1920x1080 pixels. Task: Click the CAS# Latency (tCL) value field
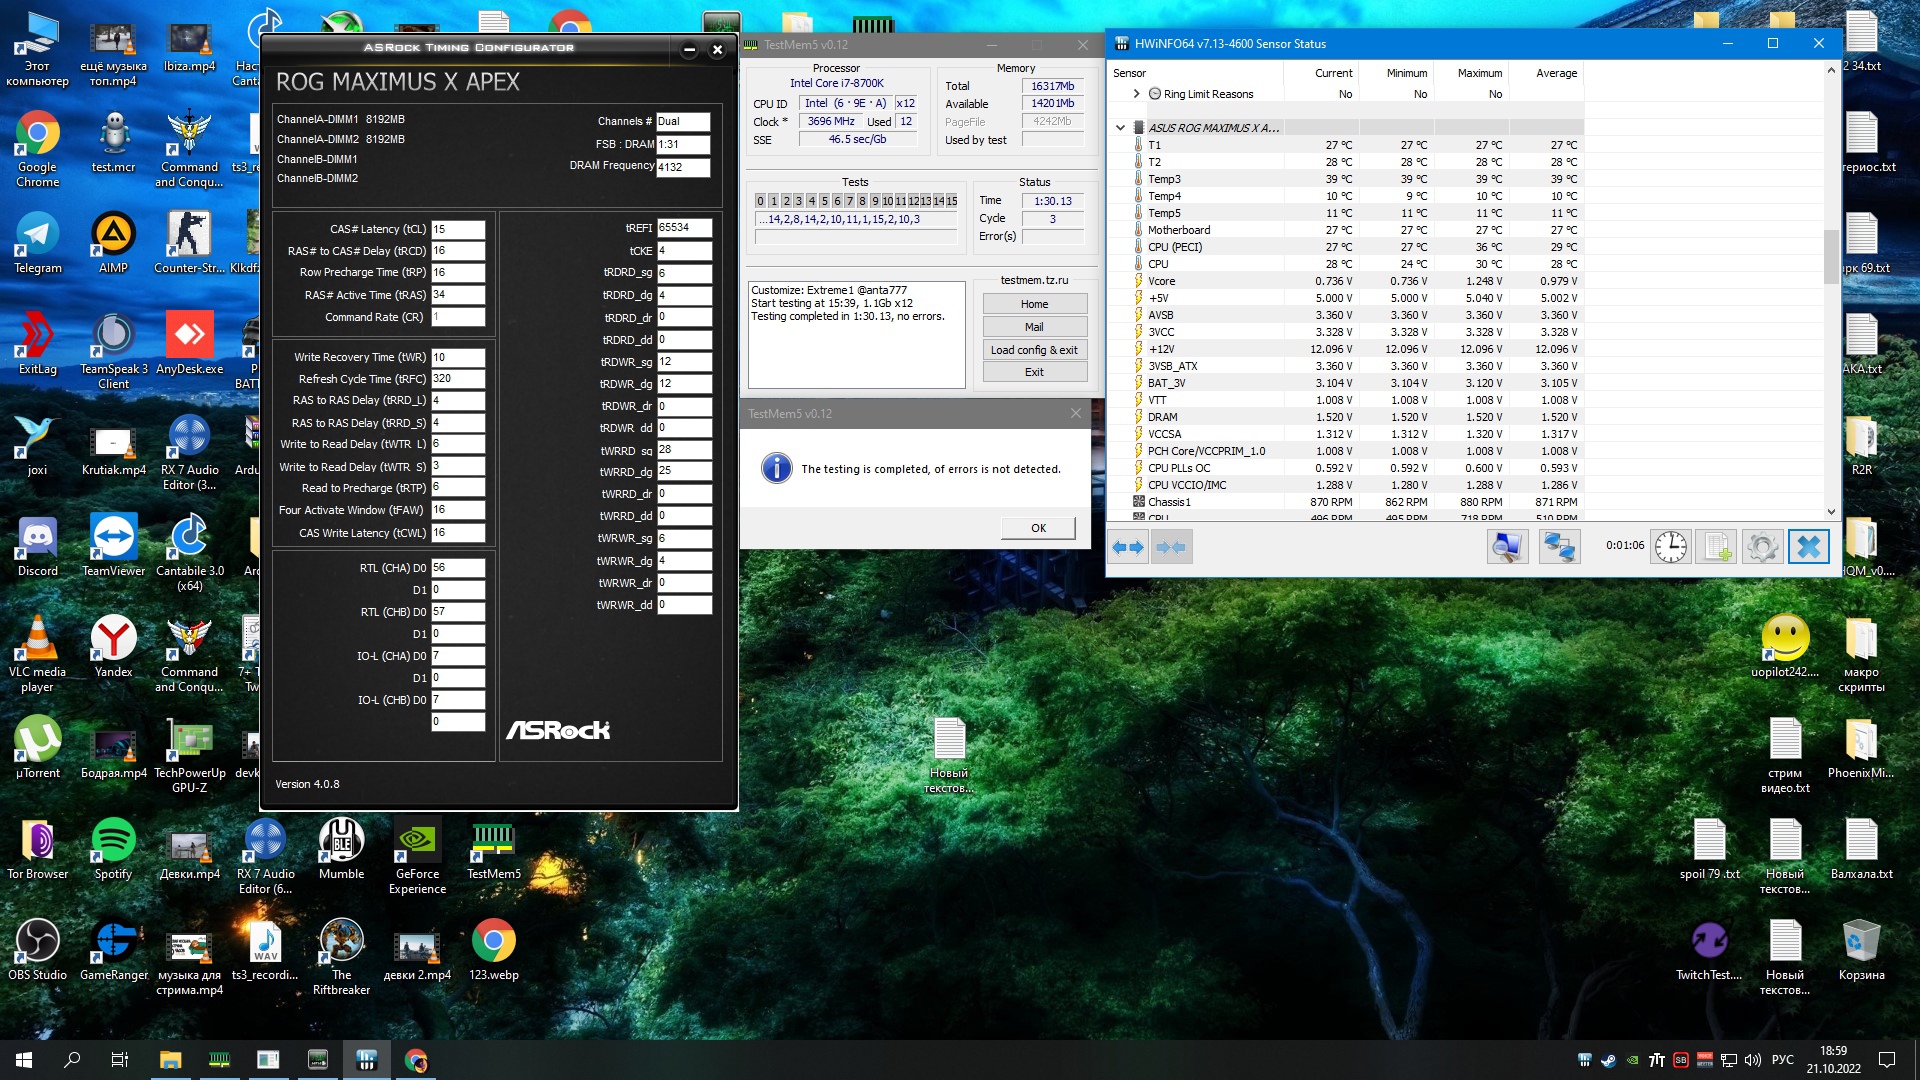pos(458,229)
